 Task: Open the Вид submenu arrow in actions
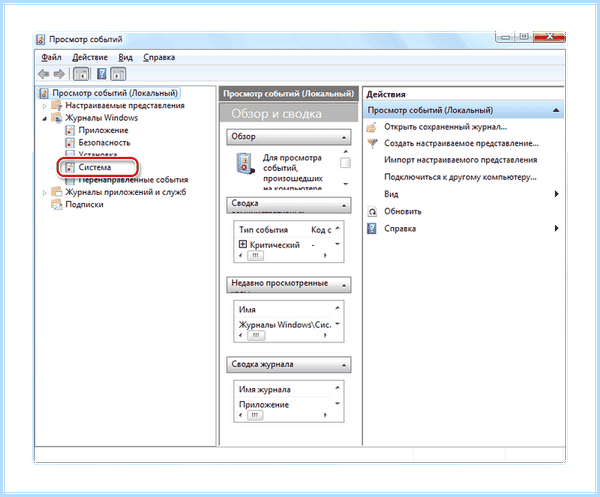[x=557, y=194]
